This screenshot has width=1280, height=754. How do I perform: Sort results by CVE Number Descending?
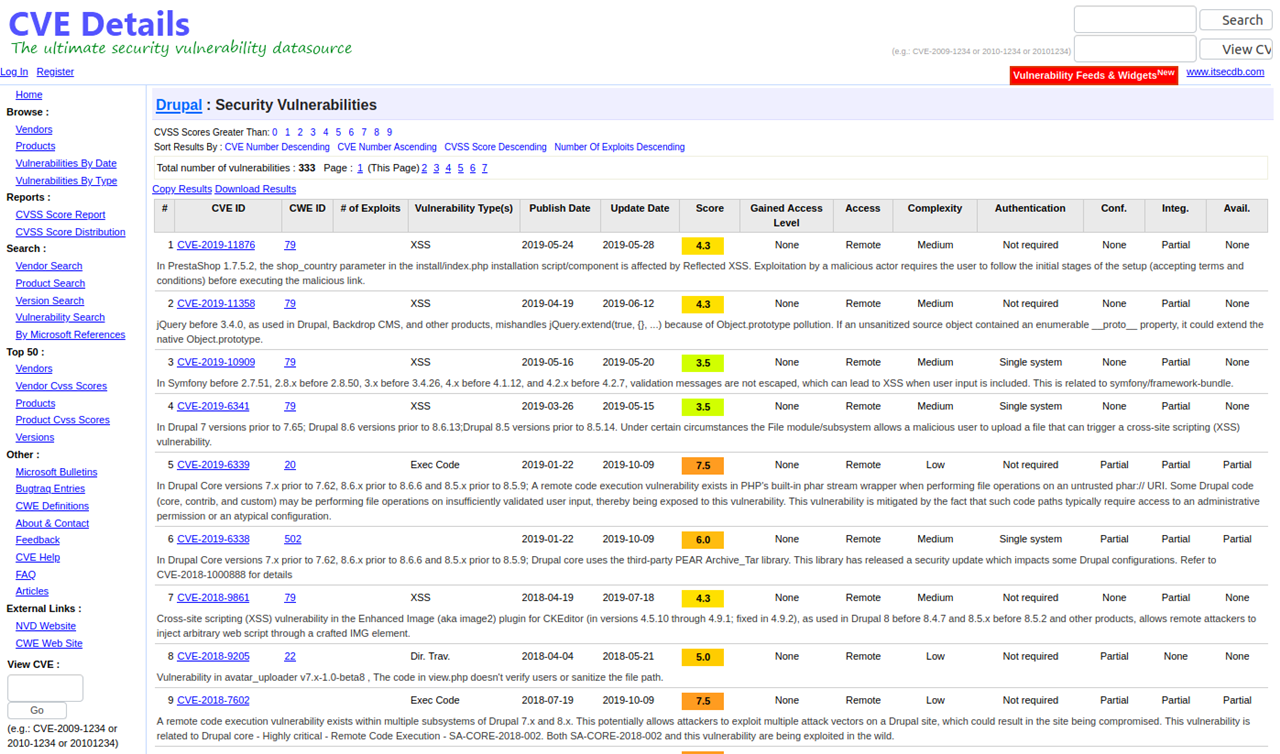(x=277, y=147)
